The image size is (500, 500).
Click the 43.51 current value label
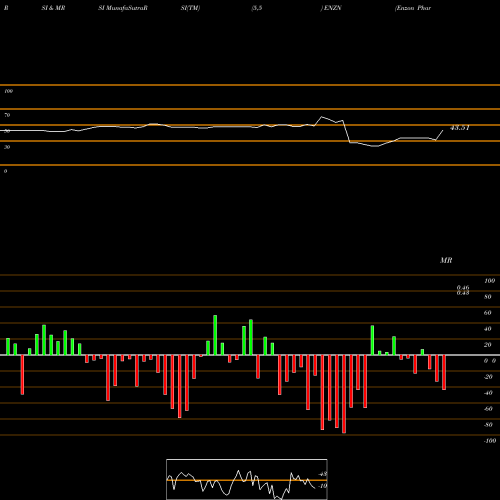pos(460,128)
